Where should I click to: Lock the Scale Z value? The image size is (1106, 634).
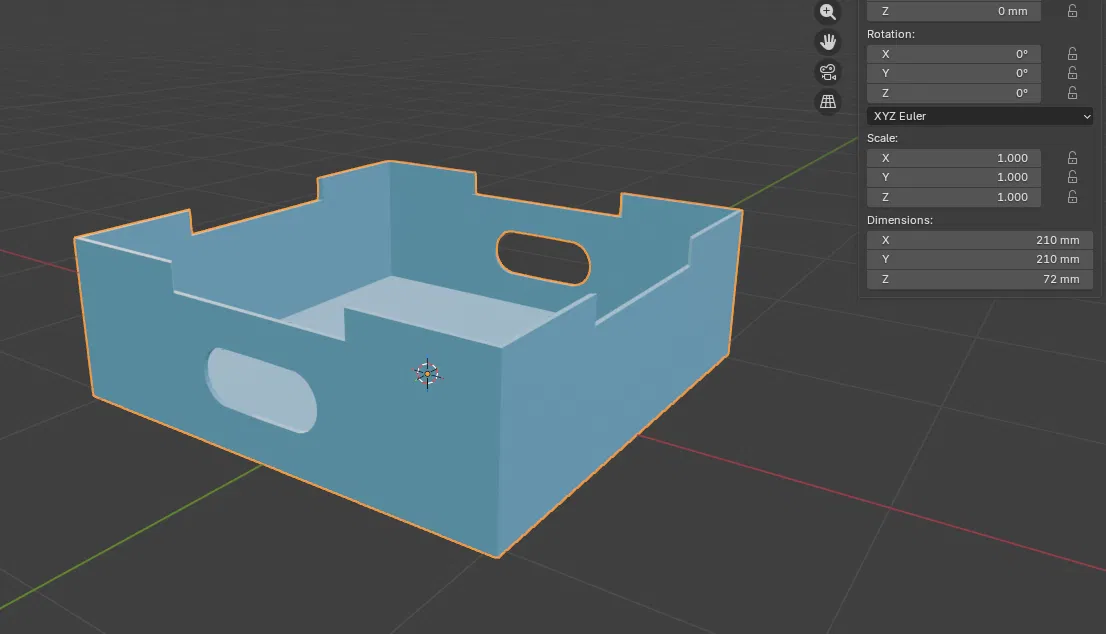[x=1072, y=197]
